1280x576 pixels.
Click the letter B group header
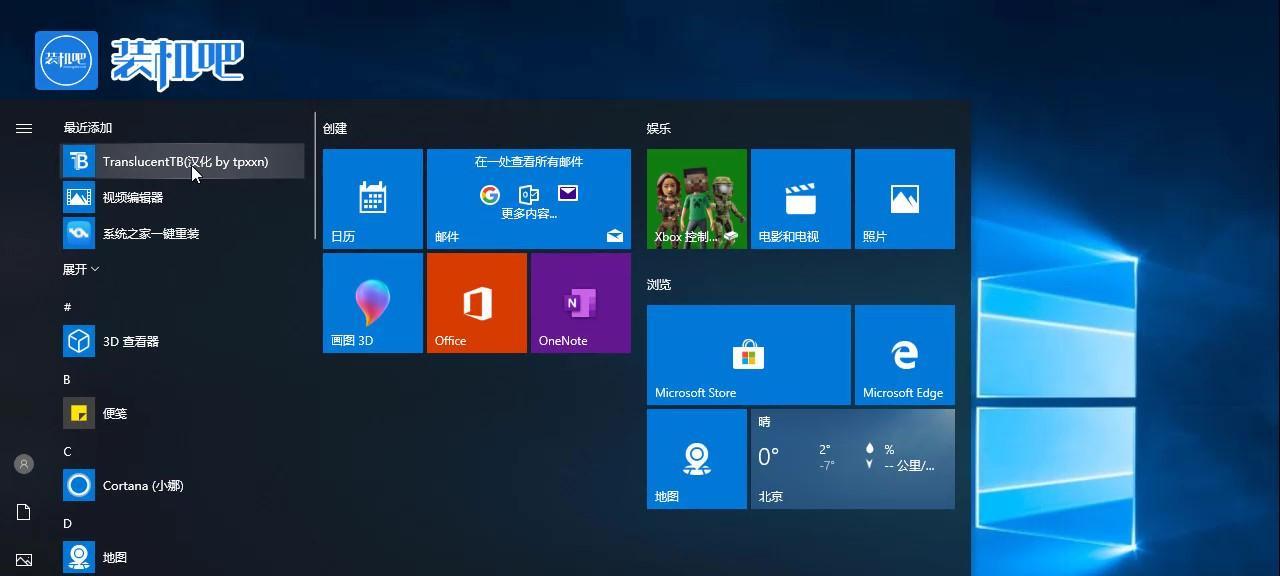pyautogui.click(x=67, y=379)
